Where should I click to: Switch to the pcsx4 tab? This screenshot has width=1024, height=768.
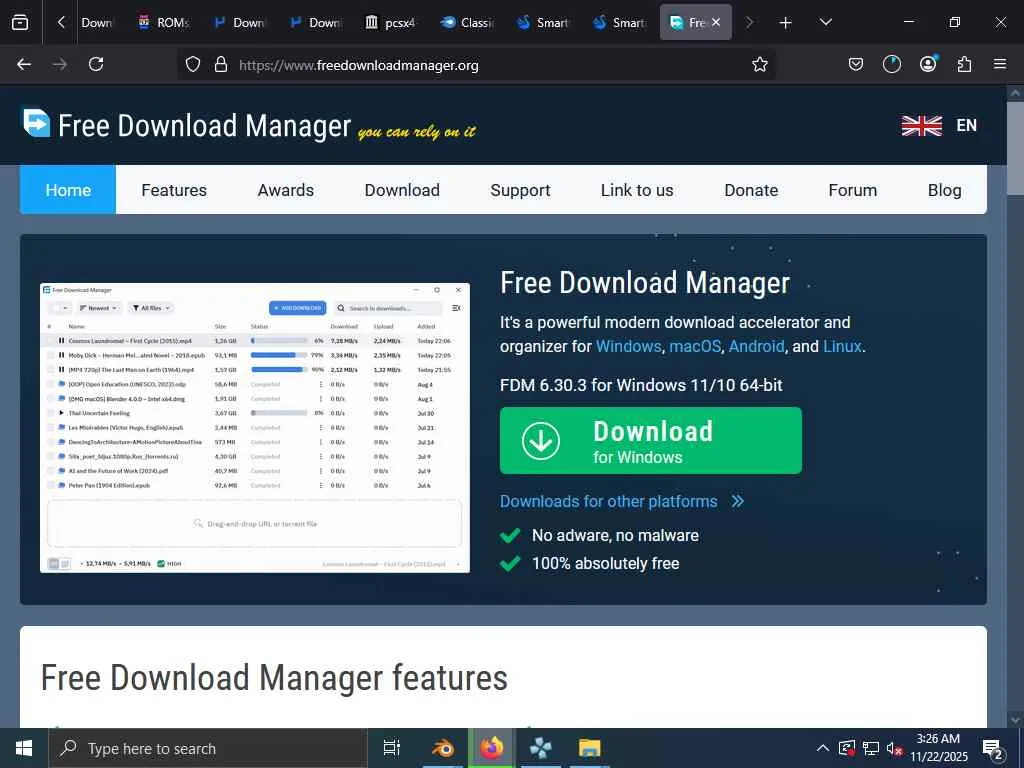[390, 23]
